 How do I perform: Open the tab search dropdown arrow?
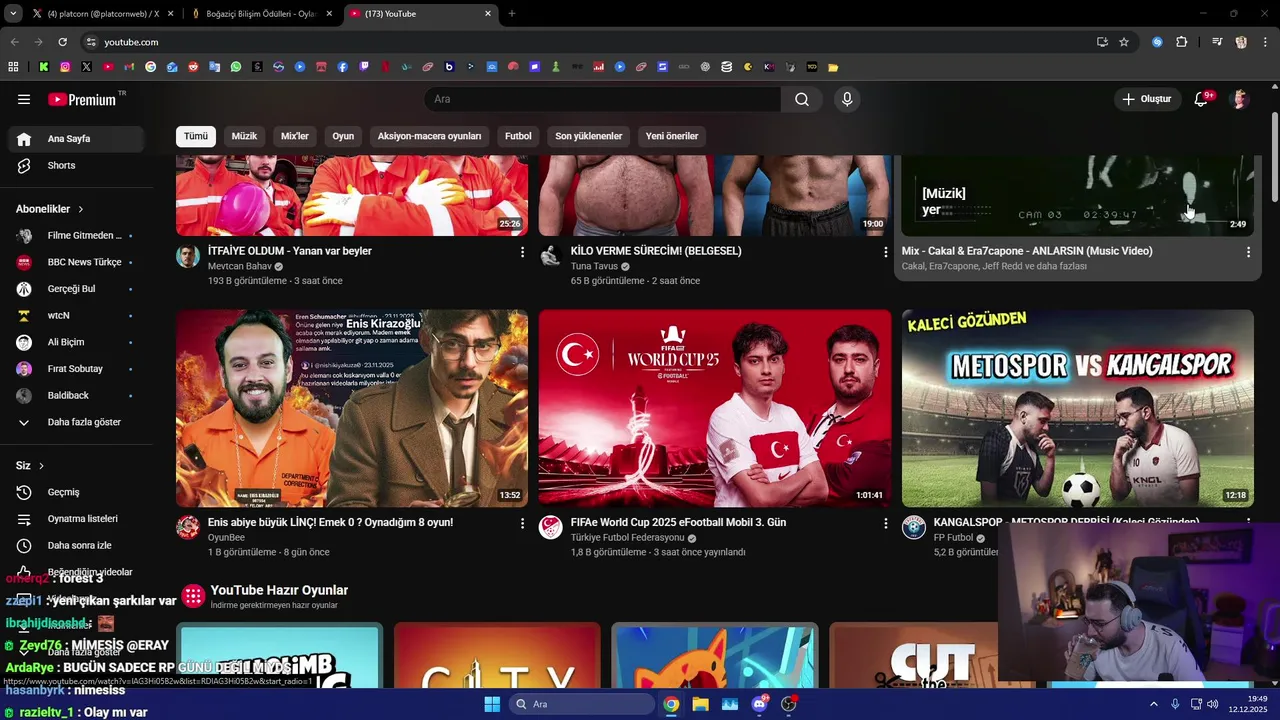[x=13, y=13]
